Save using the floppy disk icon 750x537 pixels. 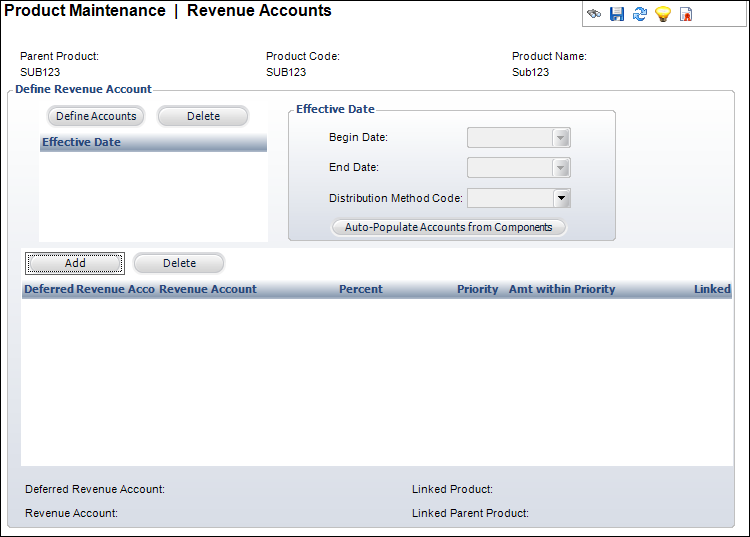[x=617, y=14]
